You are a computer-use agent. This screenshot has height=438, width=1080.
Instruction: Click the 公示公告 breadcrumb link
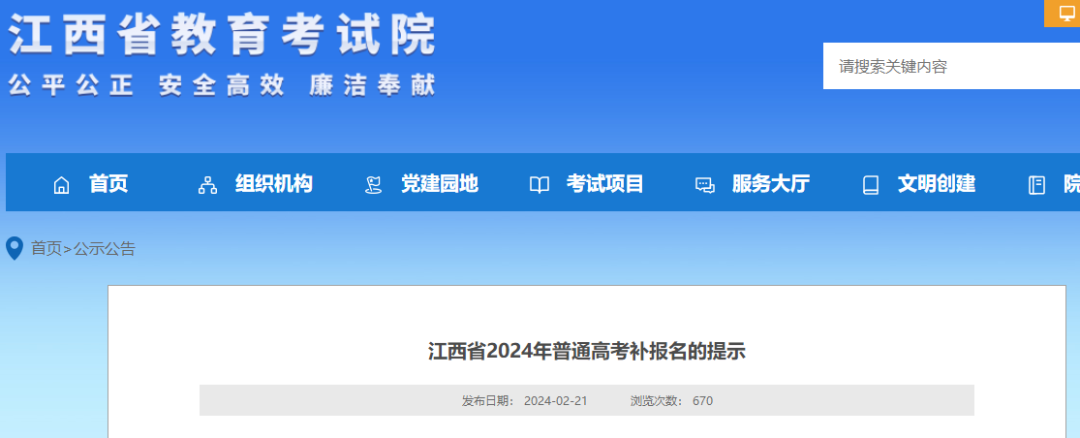pyautogui.click(x=105, y=249)
